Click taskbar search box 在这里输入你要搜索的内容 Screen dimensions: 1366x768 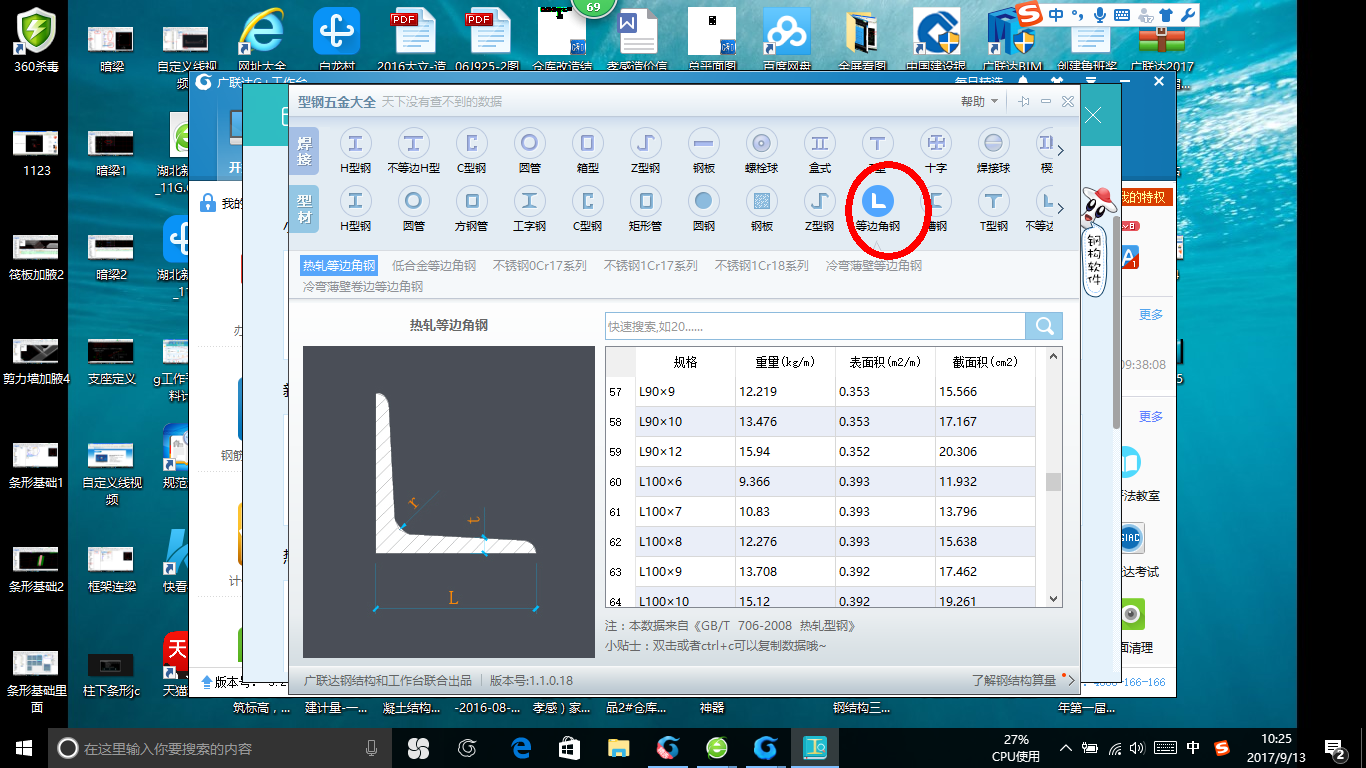coord(218,748)
